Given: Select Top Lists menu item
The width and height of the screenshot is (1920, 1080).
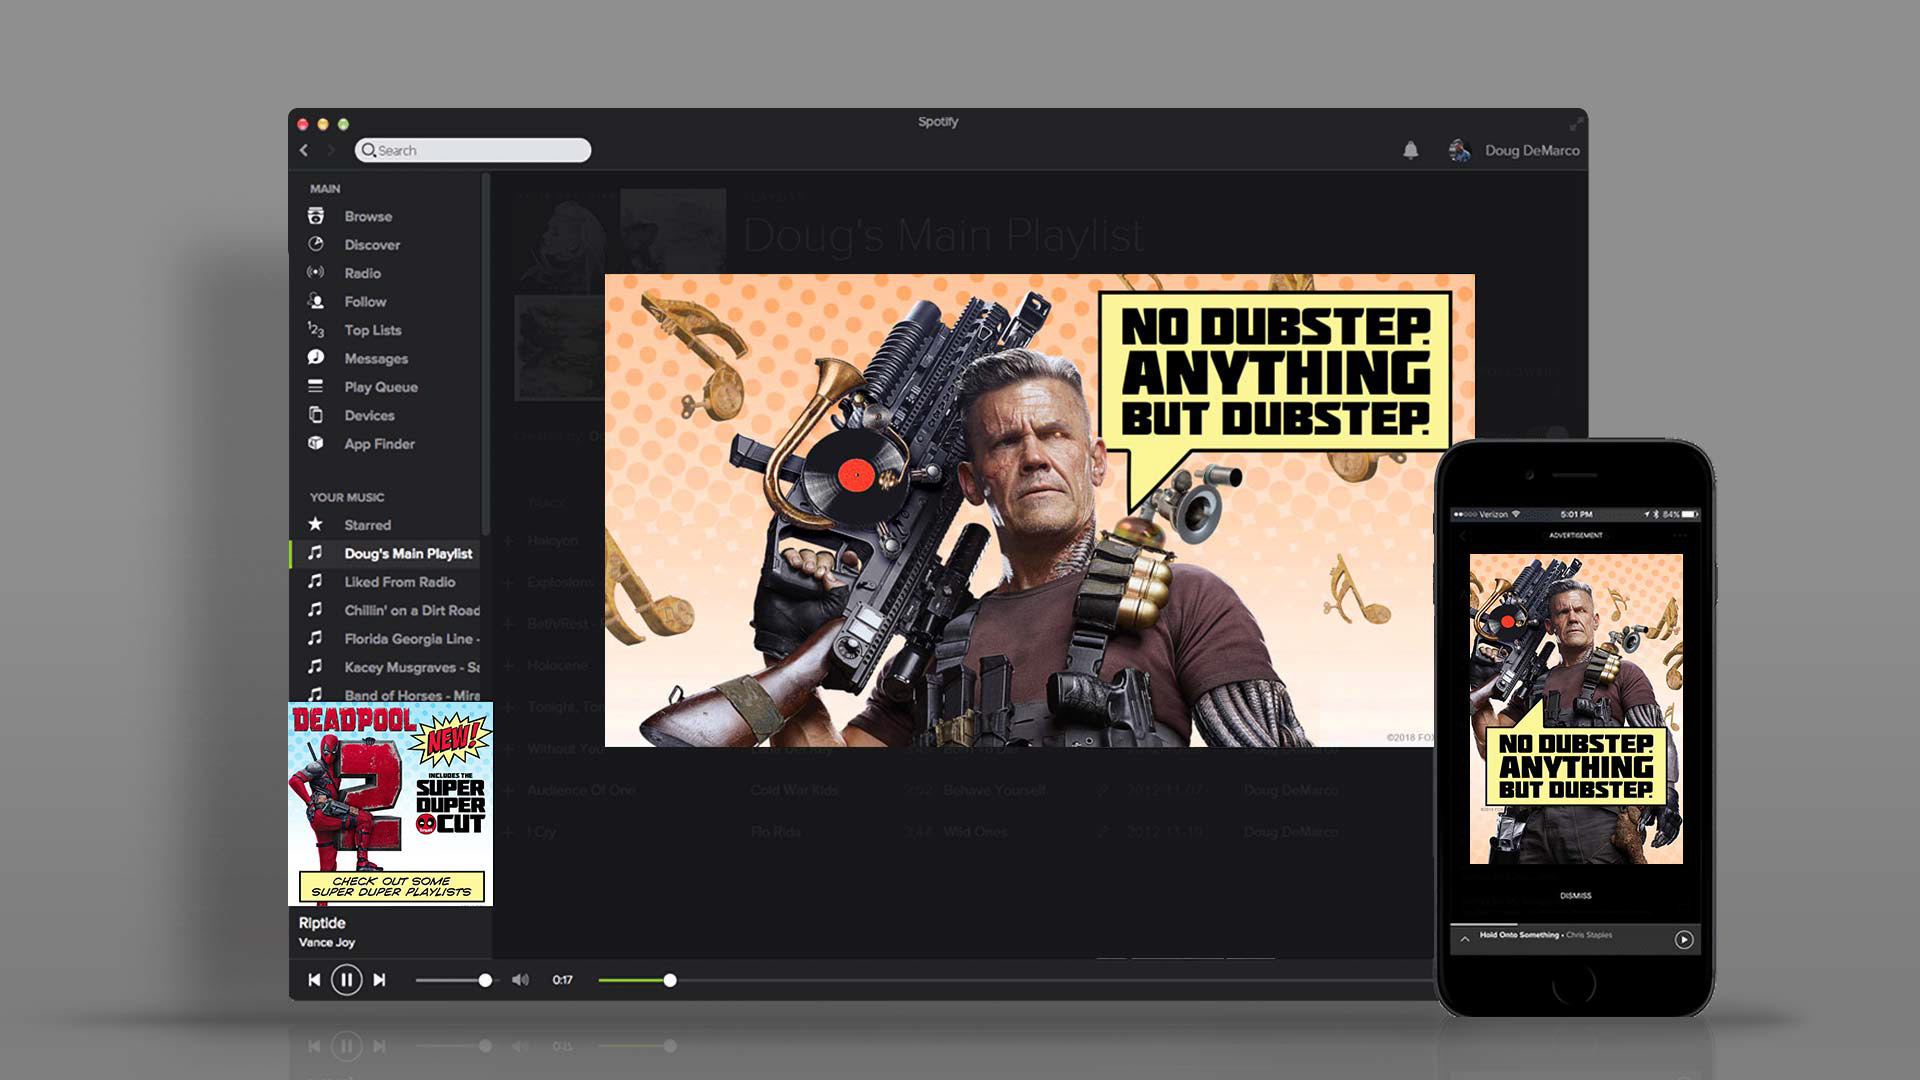Looking at the screenshot, I should [372, 330].
